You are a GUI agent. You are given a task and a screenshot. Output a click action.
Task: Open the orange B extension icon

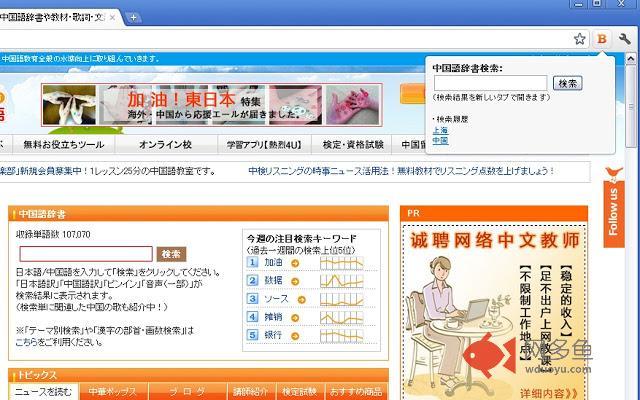602,39
